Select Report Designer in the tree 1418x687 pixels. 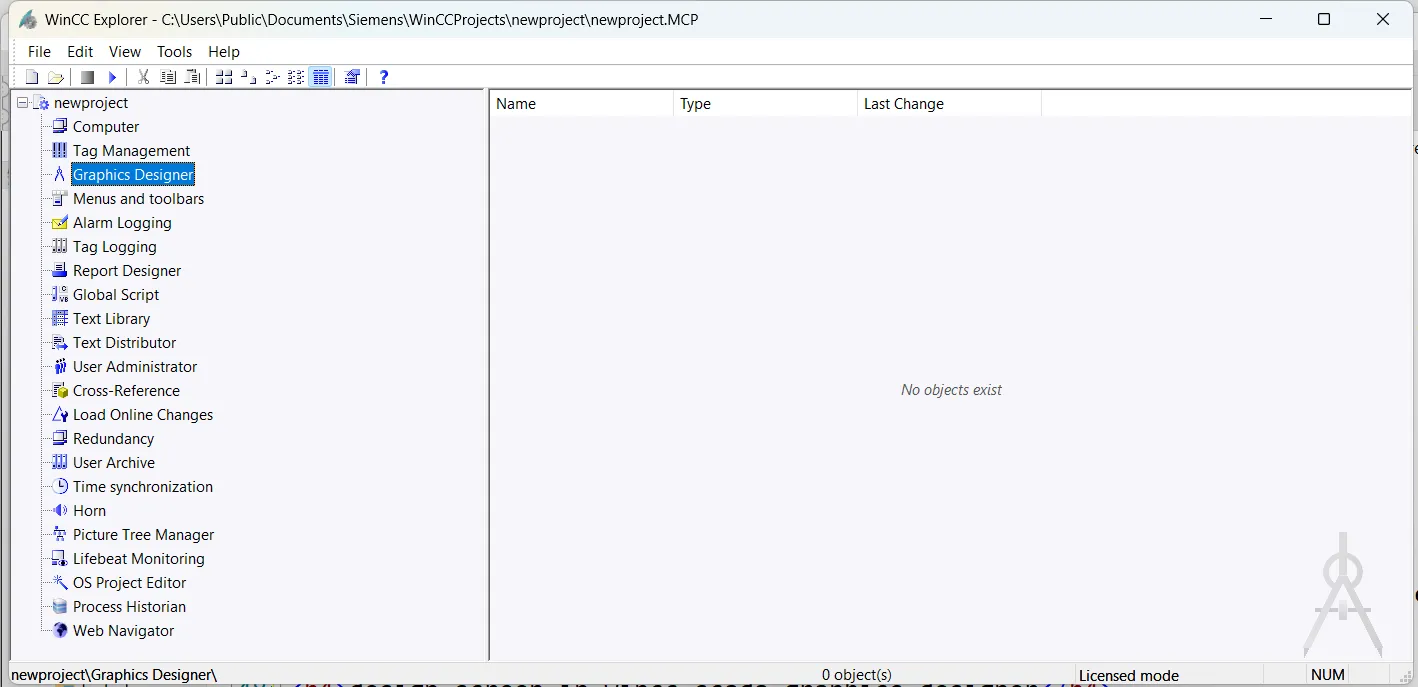127,270
